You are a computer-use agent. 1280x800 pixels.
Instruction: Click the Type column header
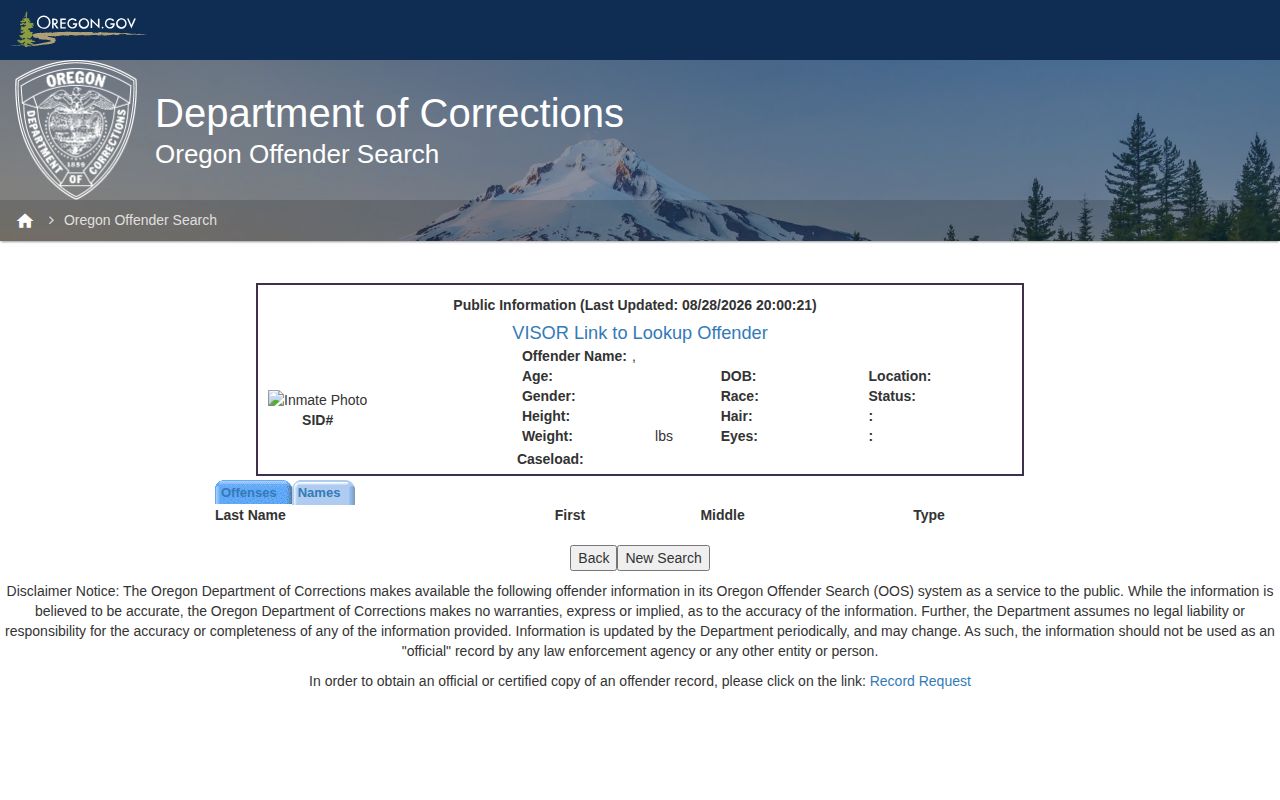pos(929,515)
